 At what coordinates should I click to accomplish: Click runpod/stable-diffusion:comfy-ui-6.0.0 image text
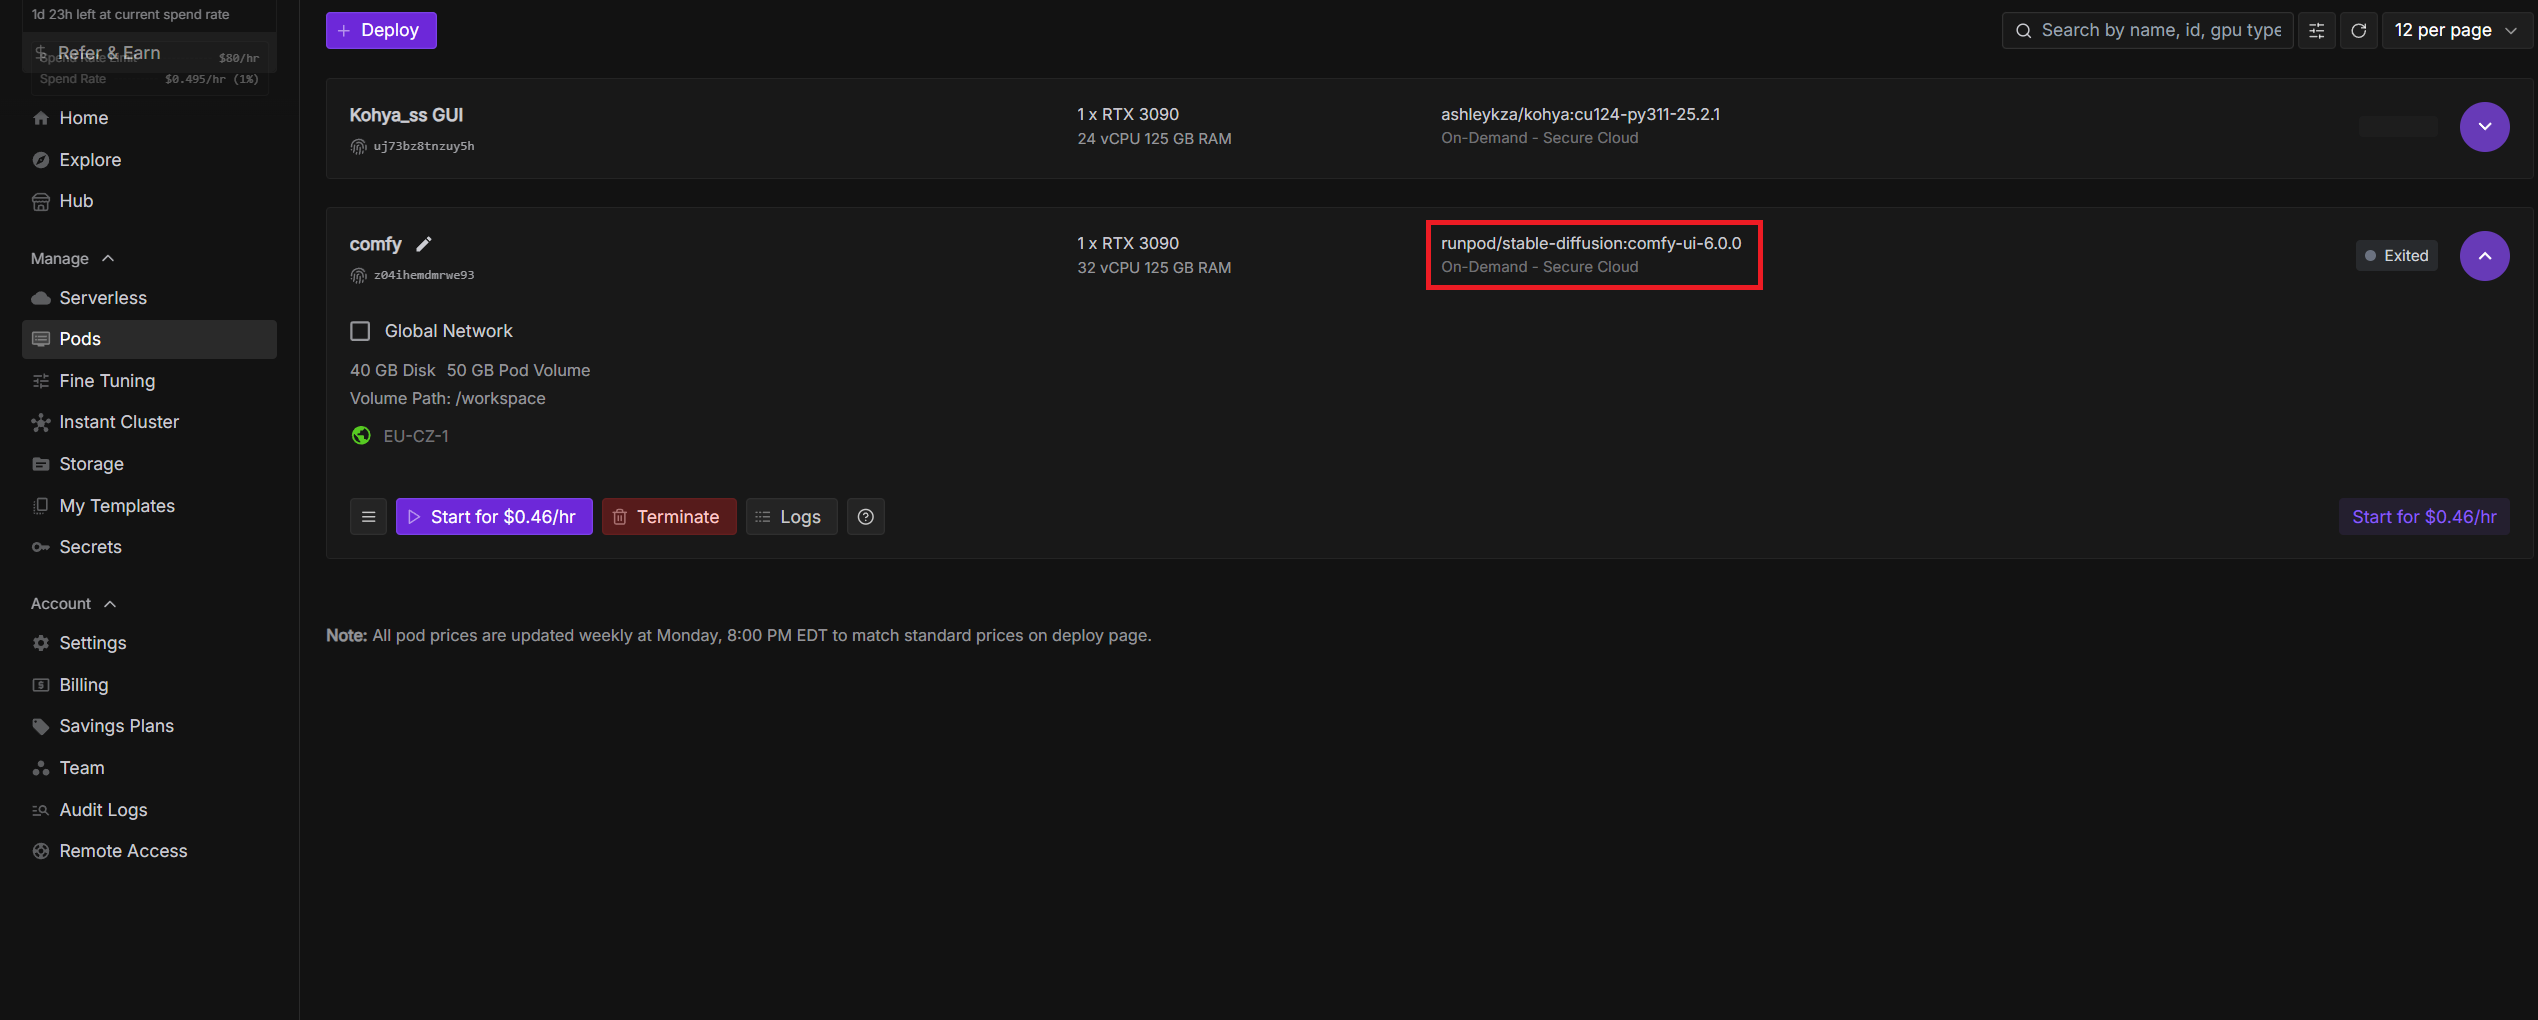click(1591, 243)
